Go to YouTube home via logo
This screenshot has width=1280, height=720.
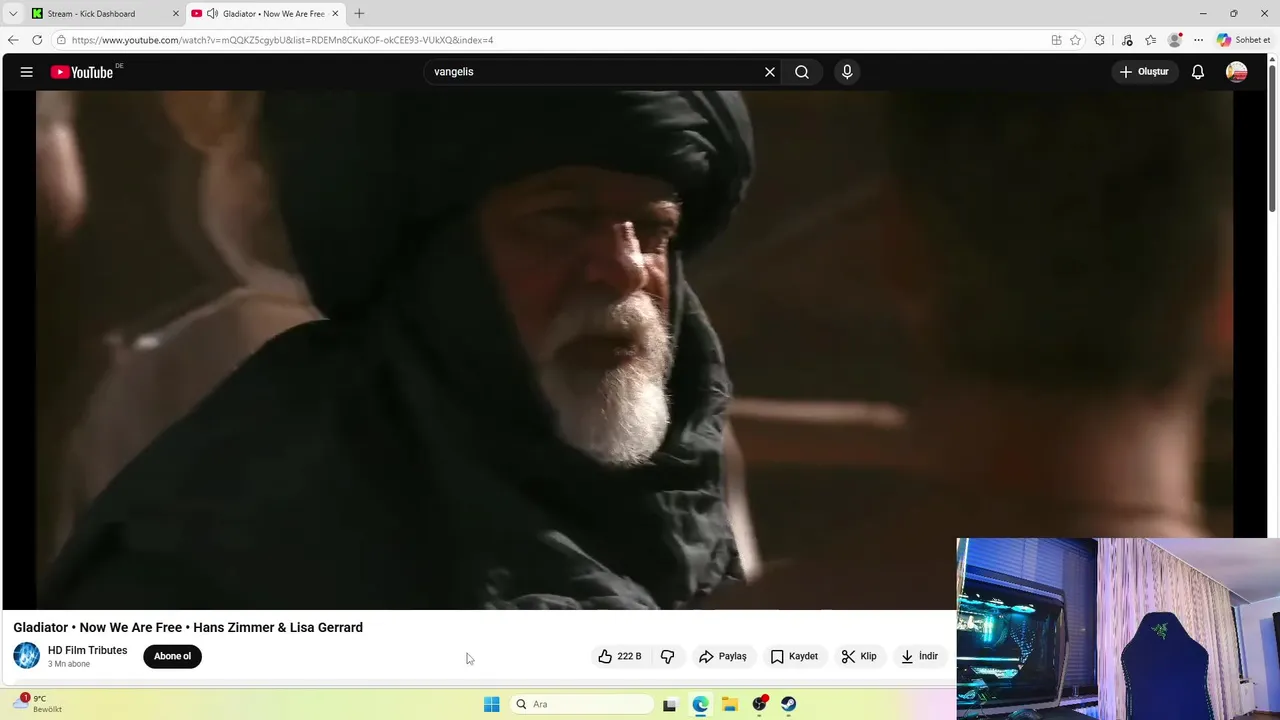coord(82,72)
